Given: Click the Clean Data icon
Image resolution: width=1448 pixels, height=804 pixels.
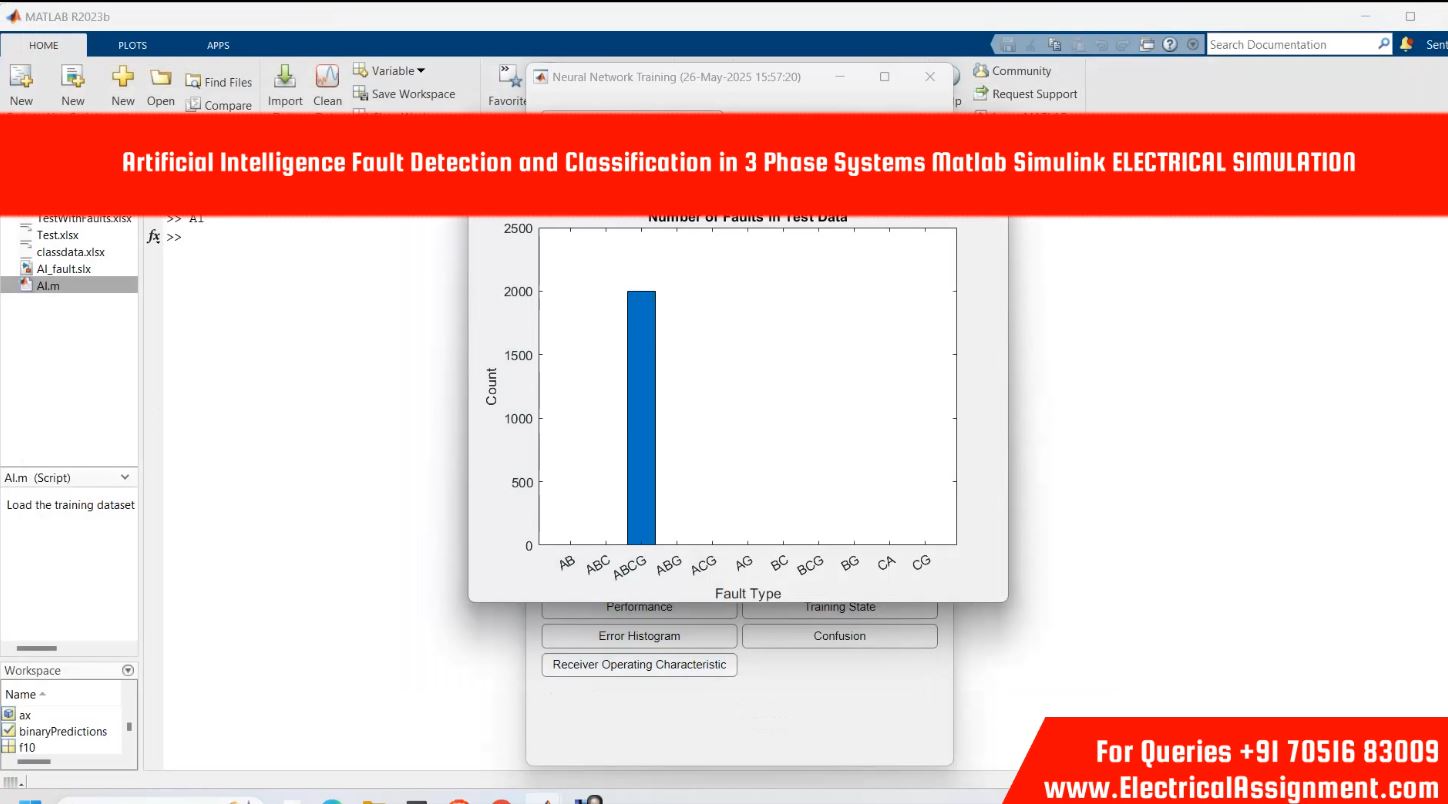Looking at the screenshot, I should [x=327, y=77].
